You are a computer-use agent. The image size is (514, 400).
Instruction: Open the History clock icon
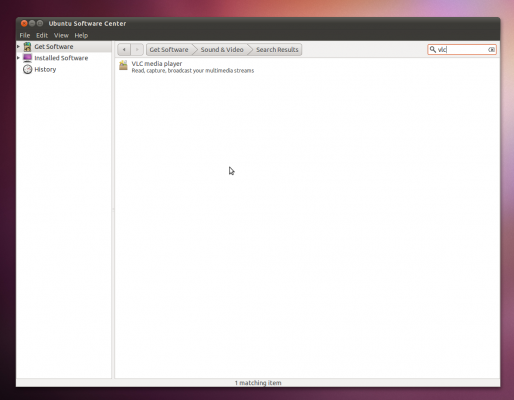(x=27, y=69)
